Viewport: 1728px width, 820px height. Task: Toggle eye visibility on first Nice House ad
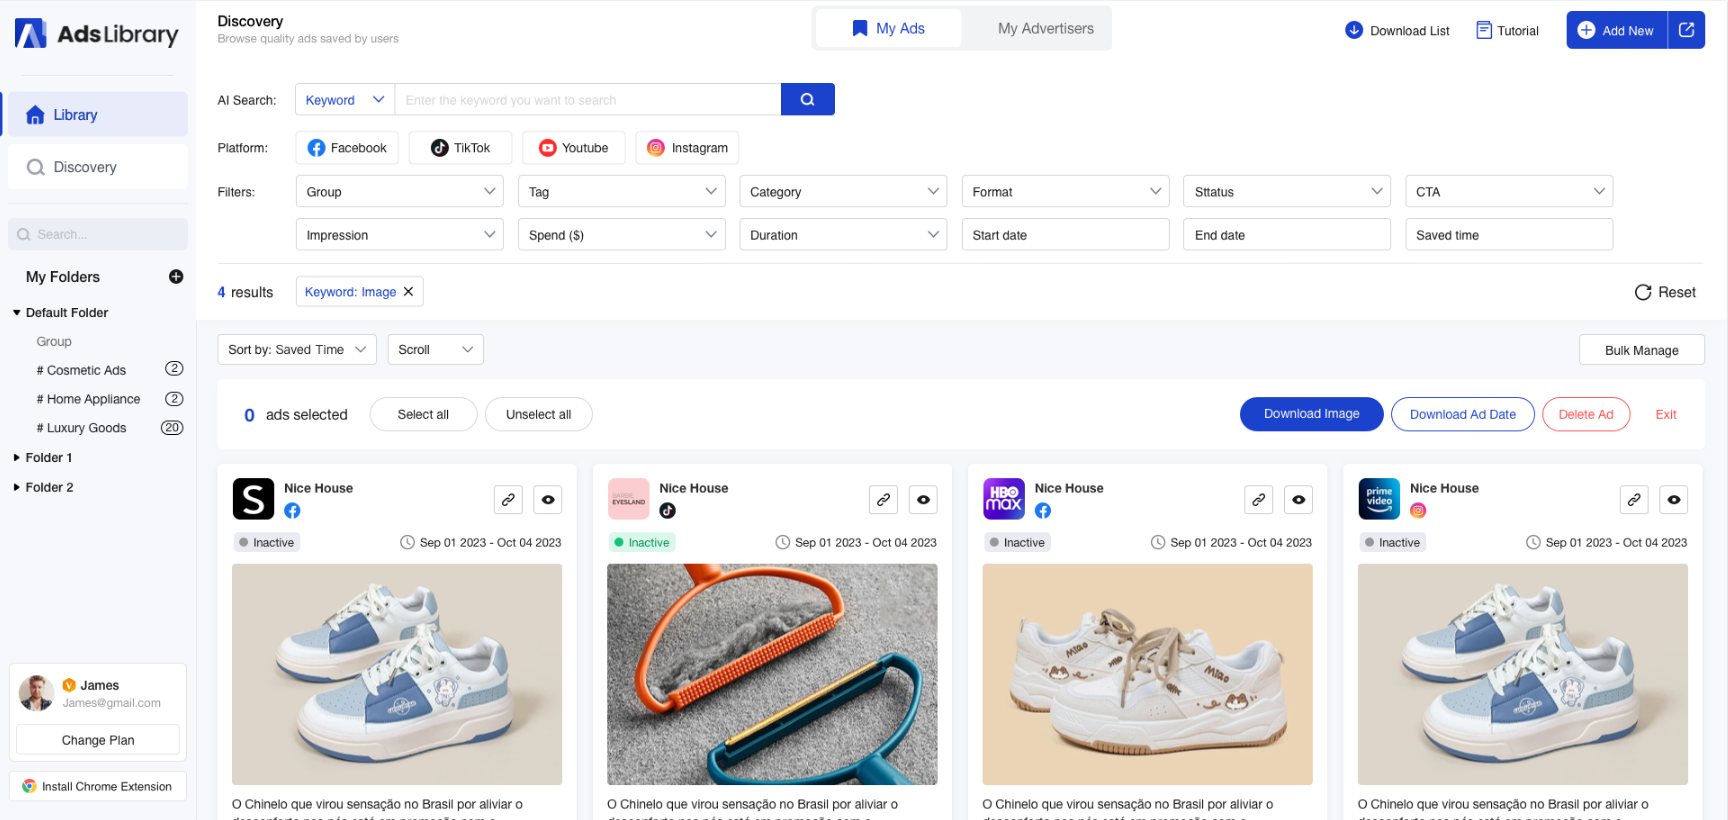[x=548, y=500]
